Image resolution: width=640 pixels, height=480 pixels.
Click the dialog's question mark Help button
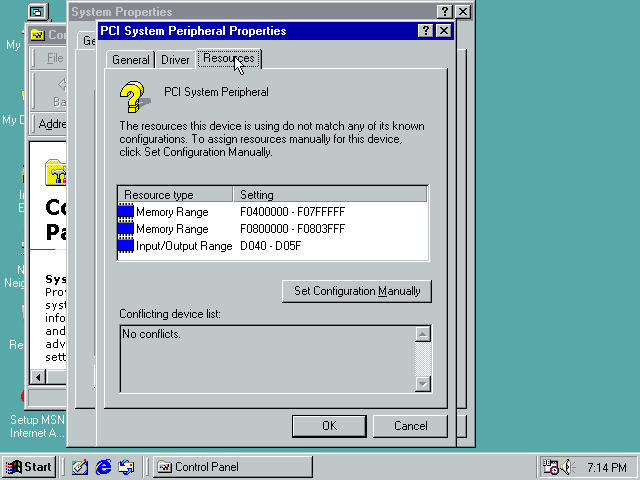(426, 31)
